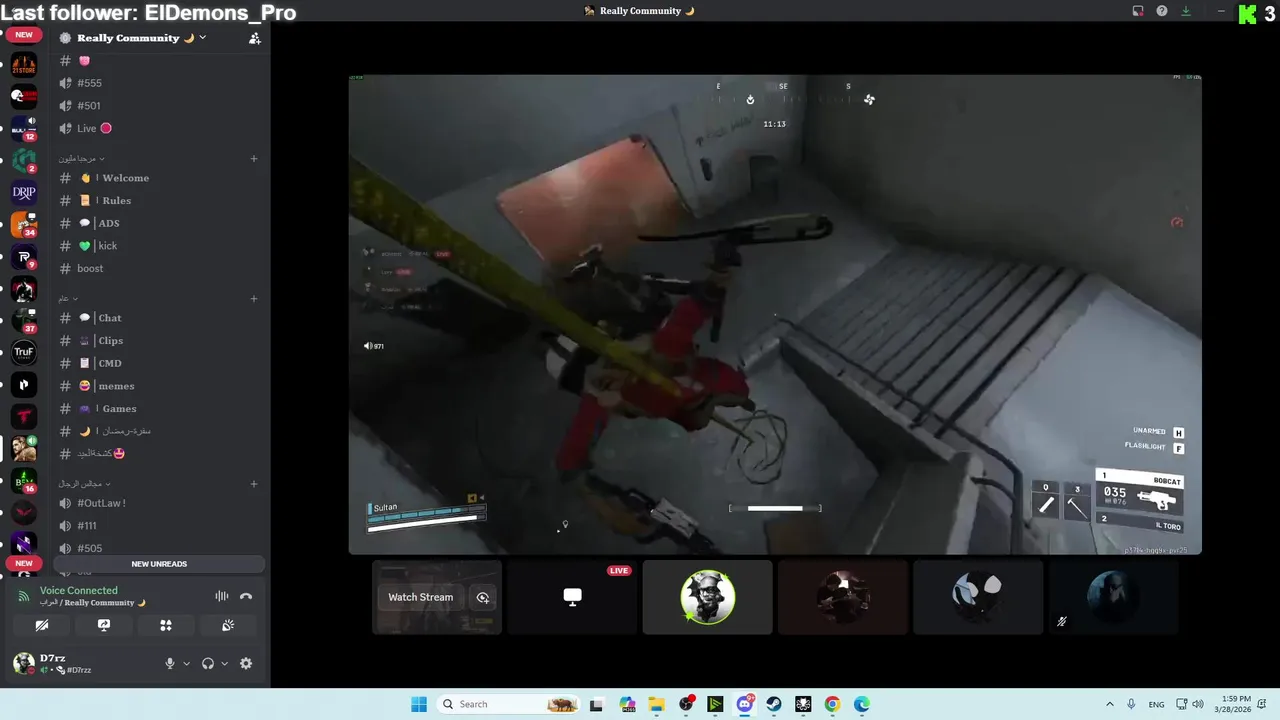
Task: Open the Welcome channel
Action: [159, 178]
